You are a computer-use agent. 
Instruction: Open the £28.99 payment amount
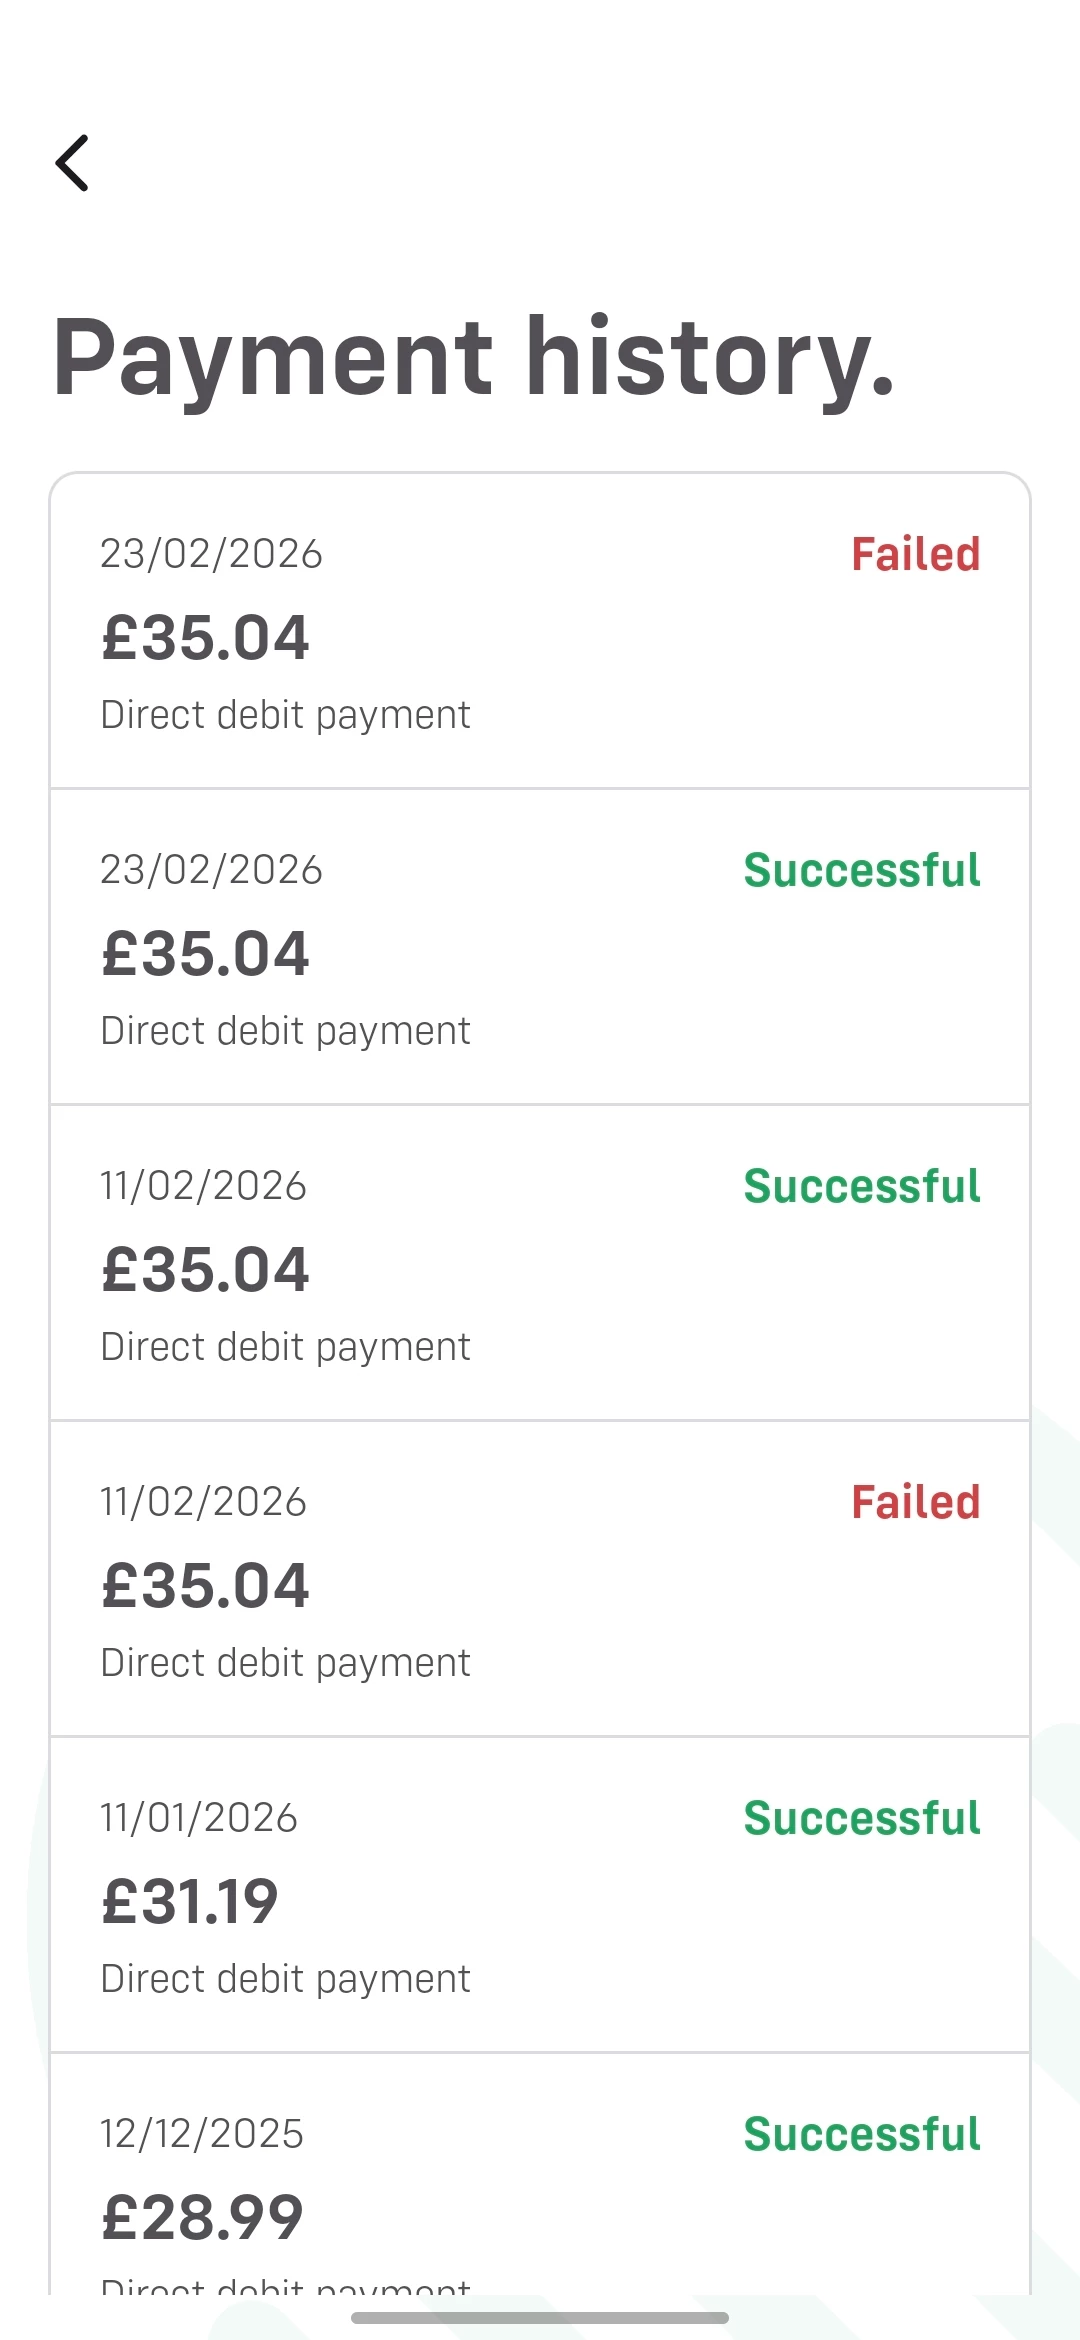tap(203, 2218)
